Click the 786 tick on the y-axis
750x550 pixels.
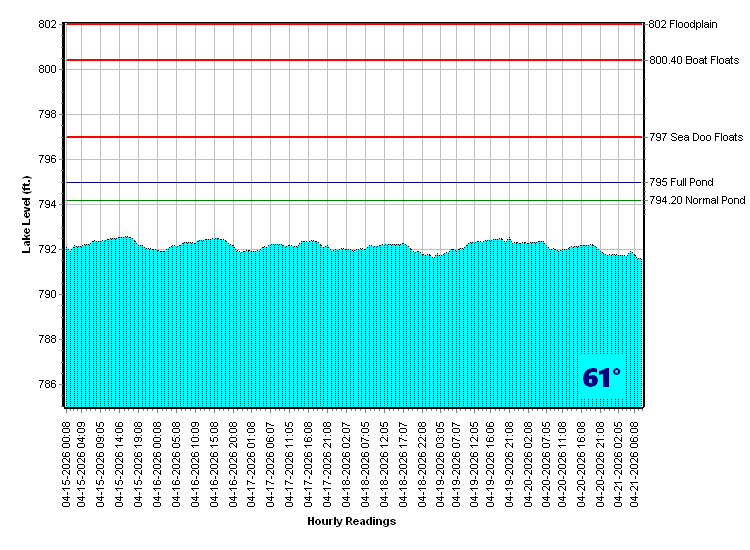point(49,385)
